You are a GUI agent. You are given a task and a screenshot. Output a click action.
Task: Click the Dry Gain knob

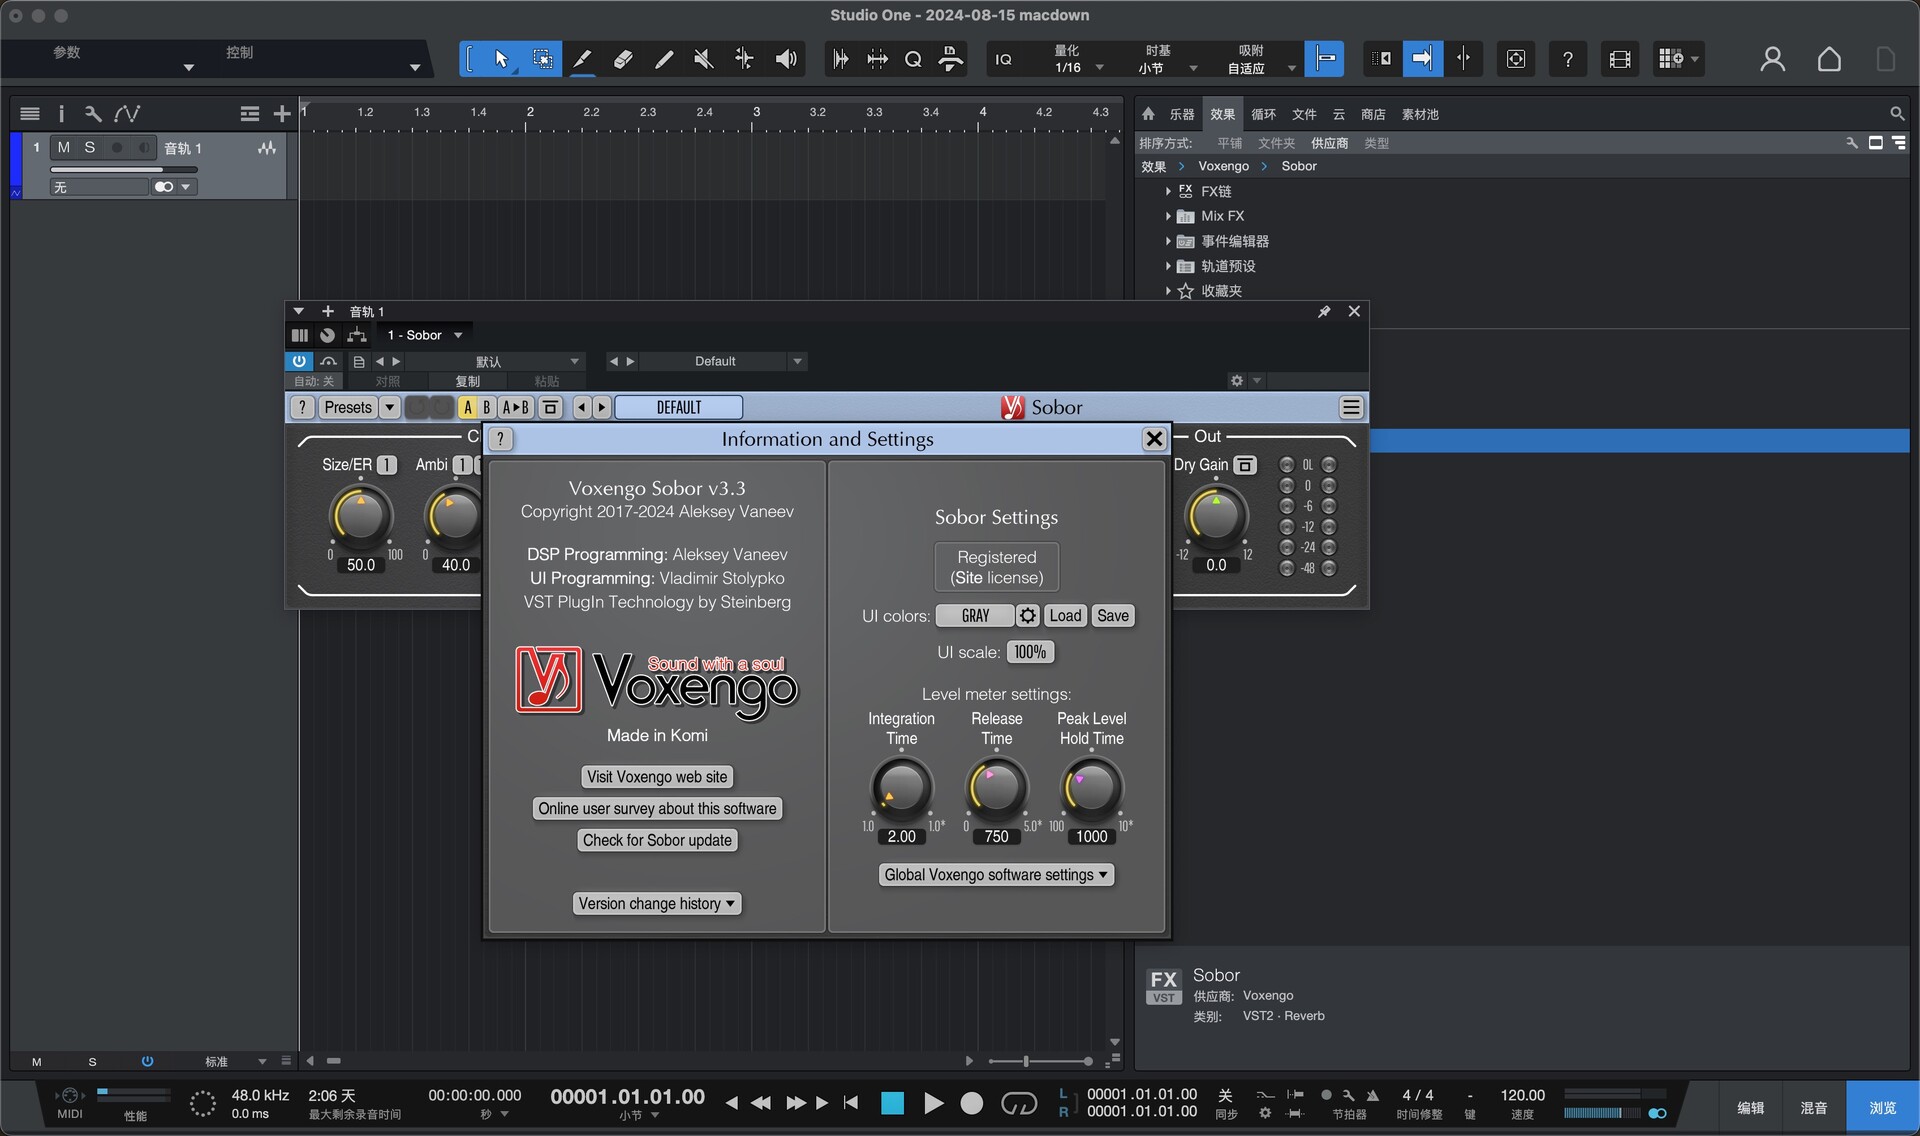coord(1216,516)
